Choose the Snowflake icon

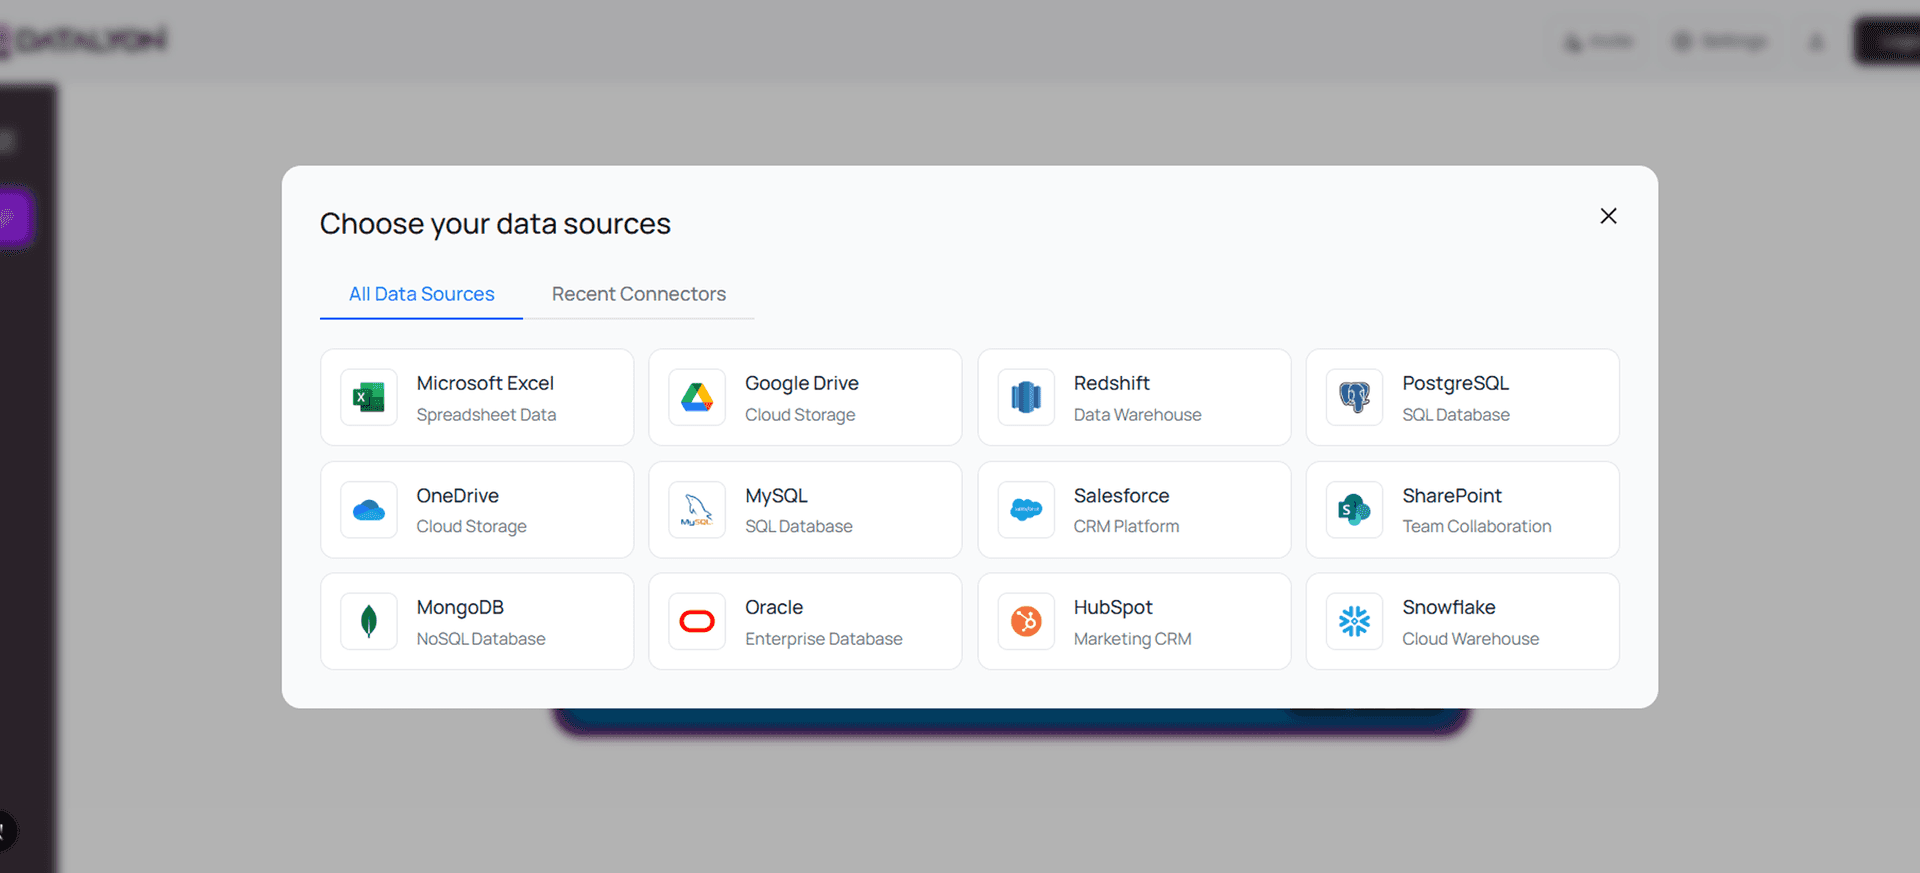click(1354, 622)
